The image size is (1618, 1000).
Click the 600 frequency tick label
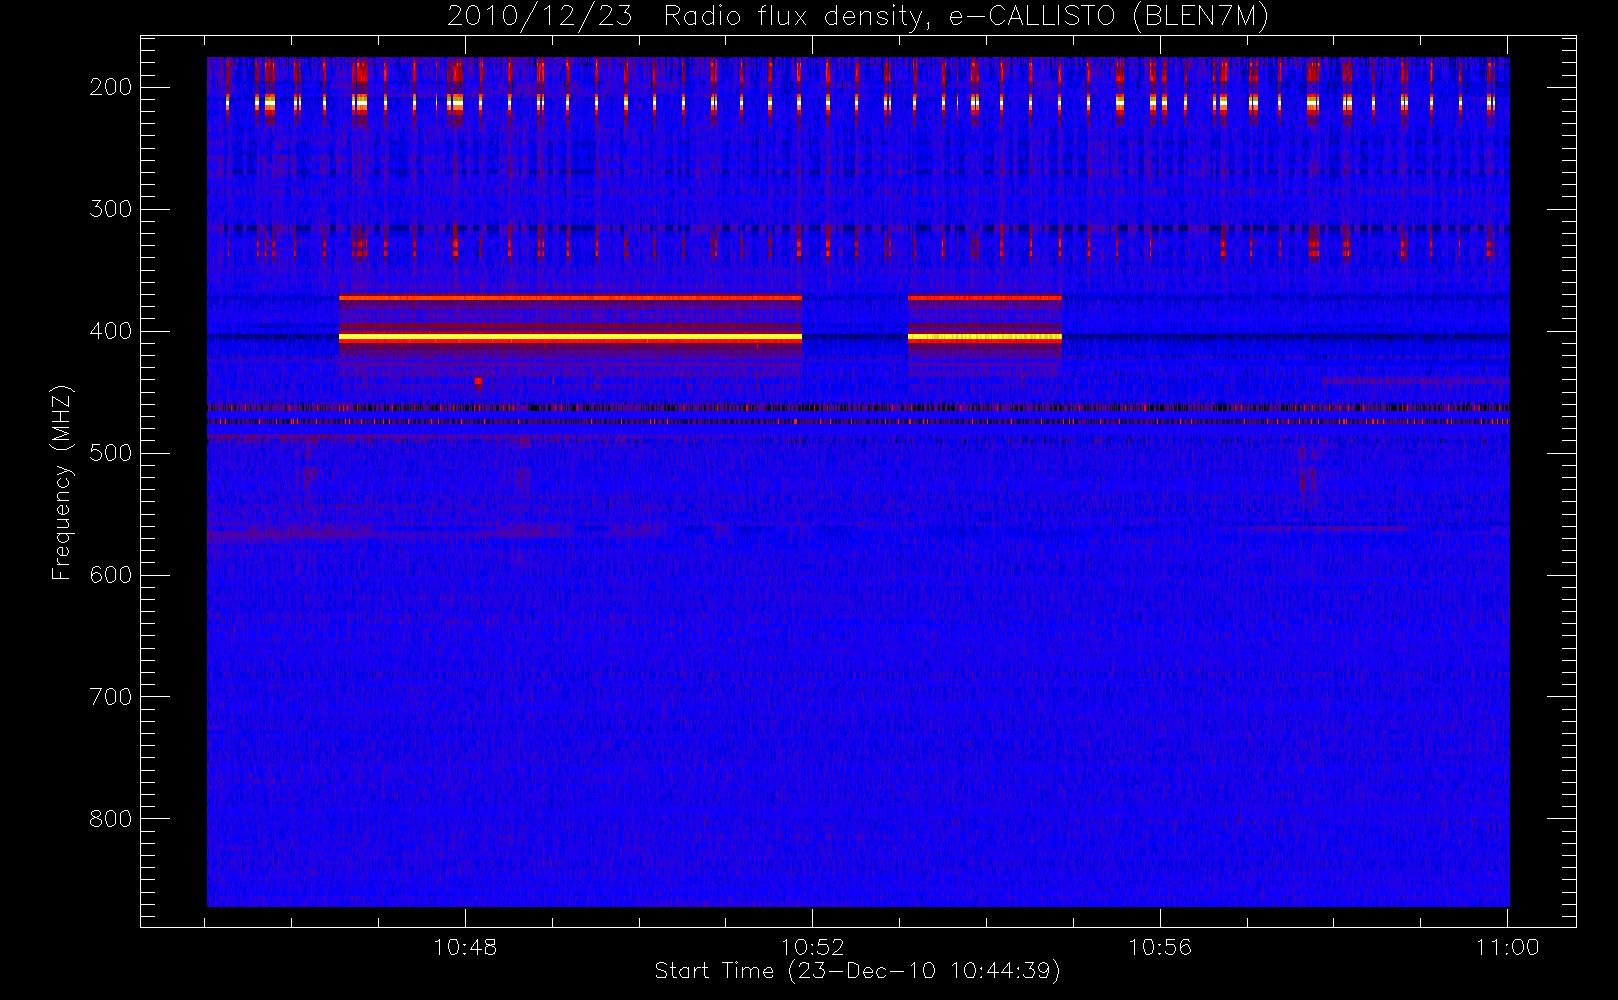coord(111,575)
